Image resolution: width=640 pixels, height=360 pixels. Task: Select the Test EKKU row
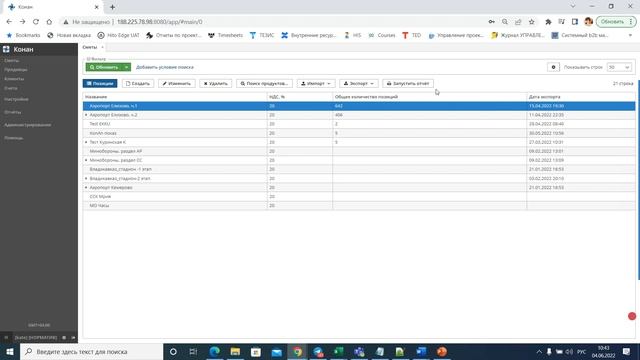pos(359,124)
